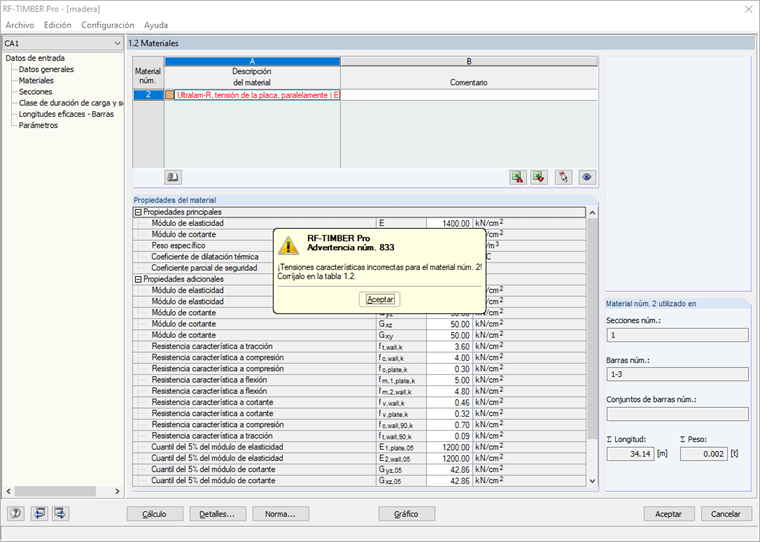Open the Archivo menu
The width and height of the screenshot is (760, 542).
click(x=20, y=25)
